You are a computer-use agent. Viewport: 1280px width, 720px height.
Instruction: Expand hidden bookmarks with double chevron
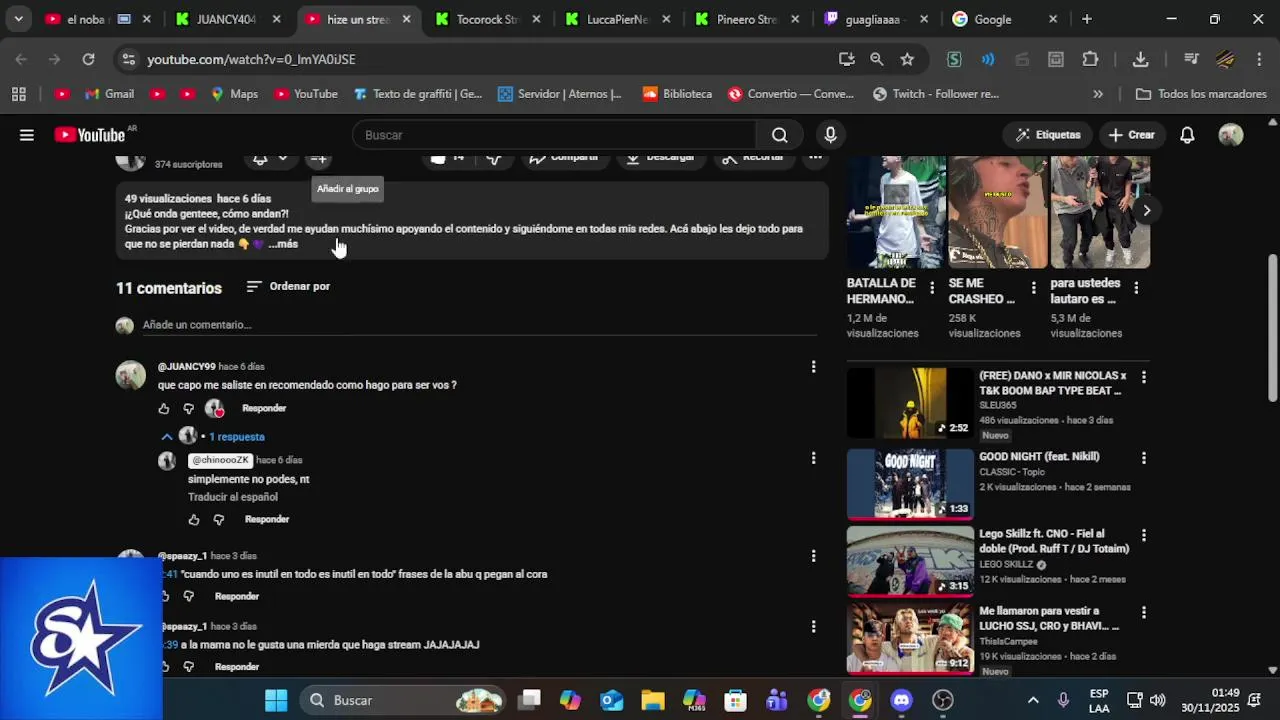[1098, 94]
